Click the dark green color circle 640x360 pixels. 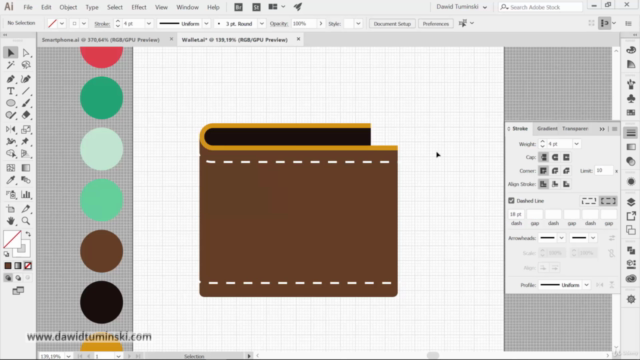pyautogui.click(x=102, y=98)
